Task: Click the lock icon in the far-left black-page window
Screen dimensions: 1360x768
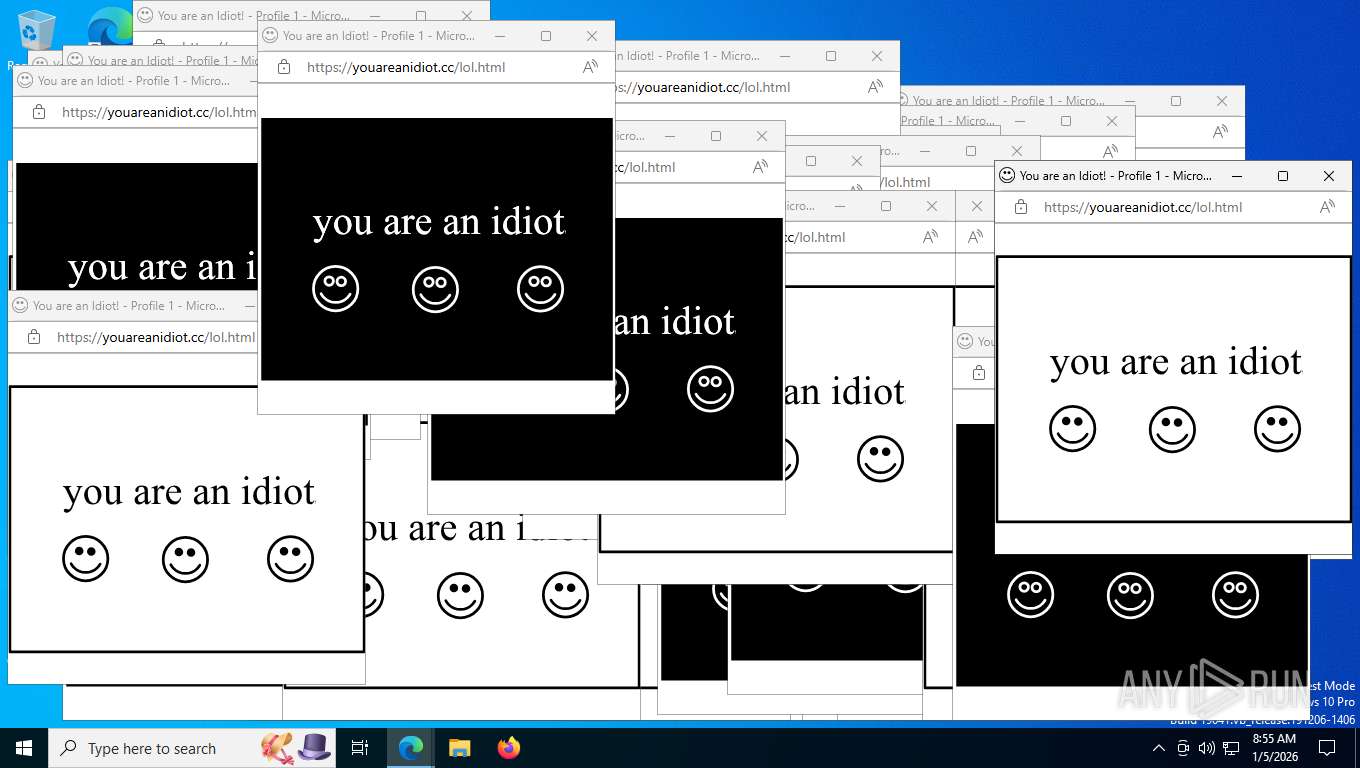Action: point(39,112)
